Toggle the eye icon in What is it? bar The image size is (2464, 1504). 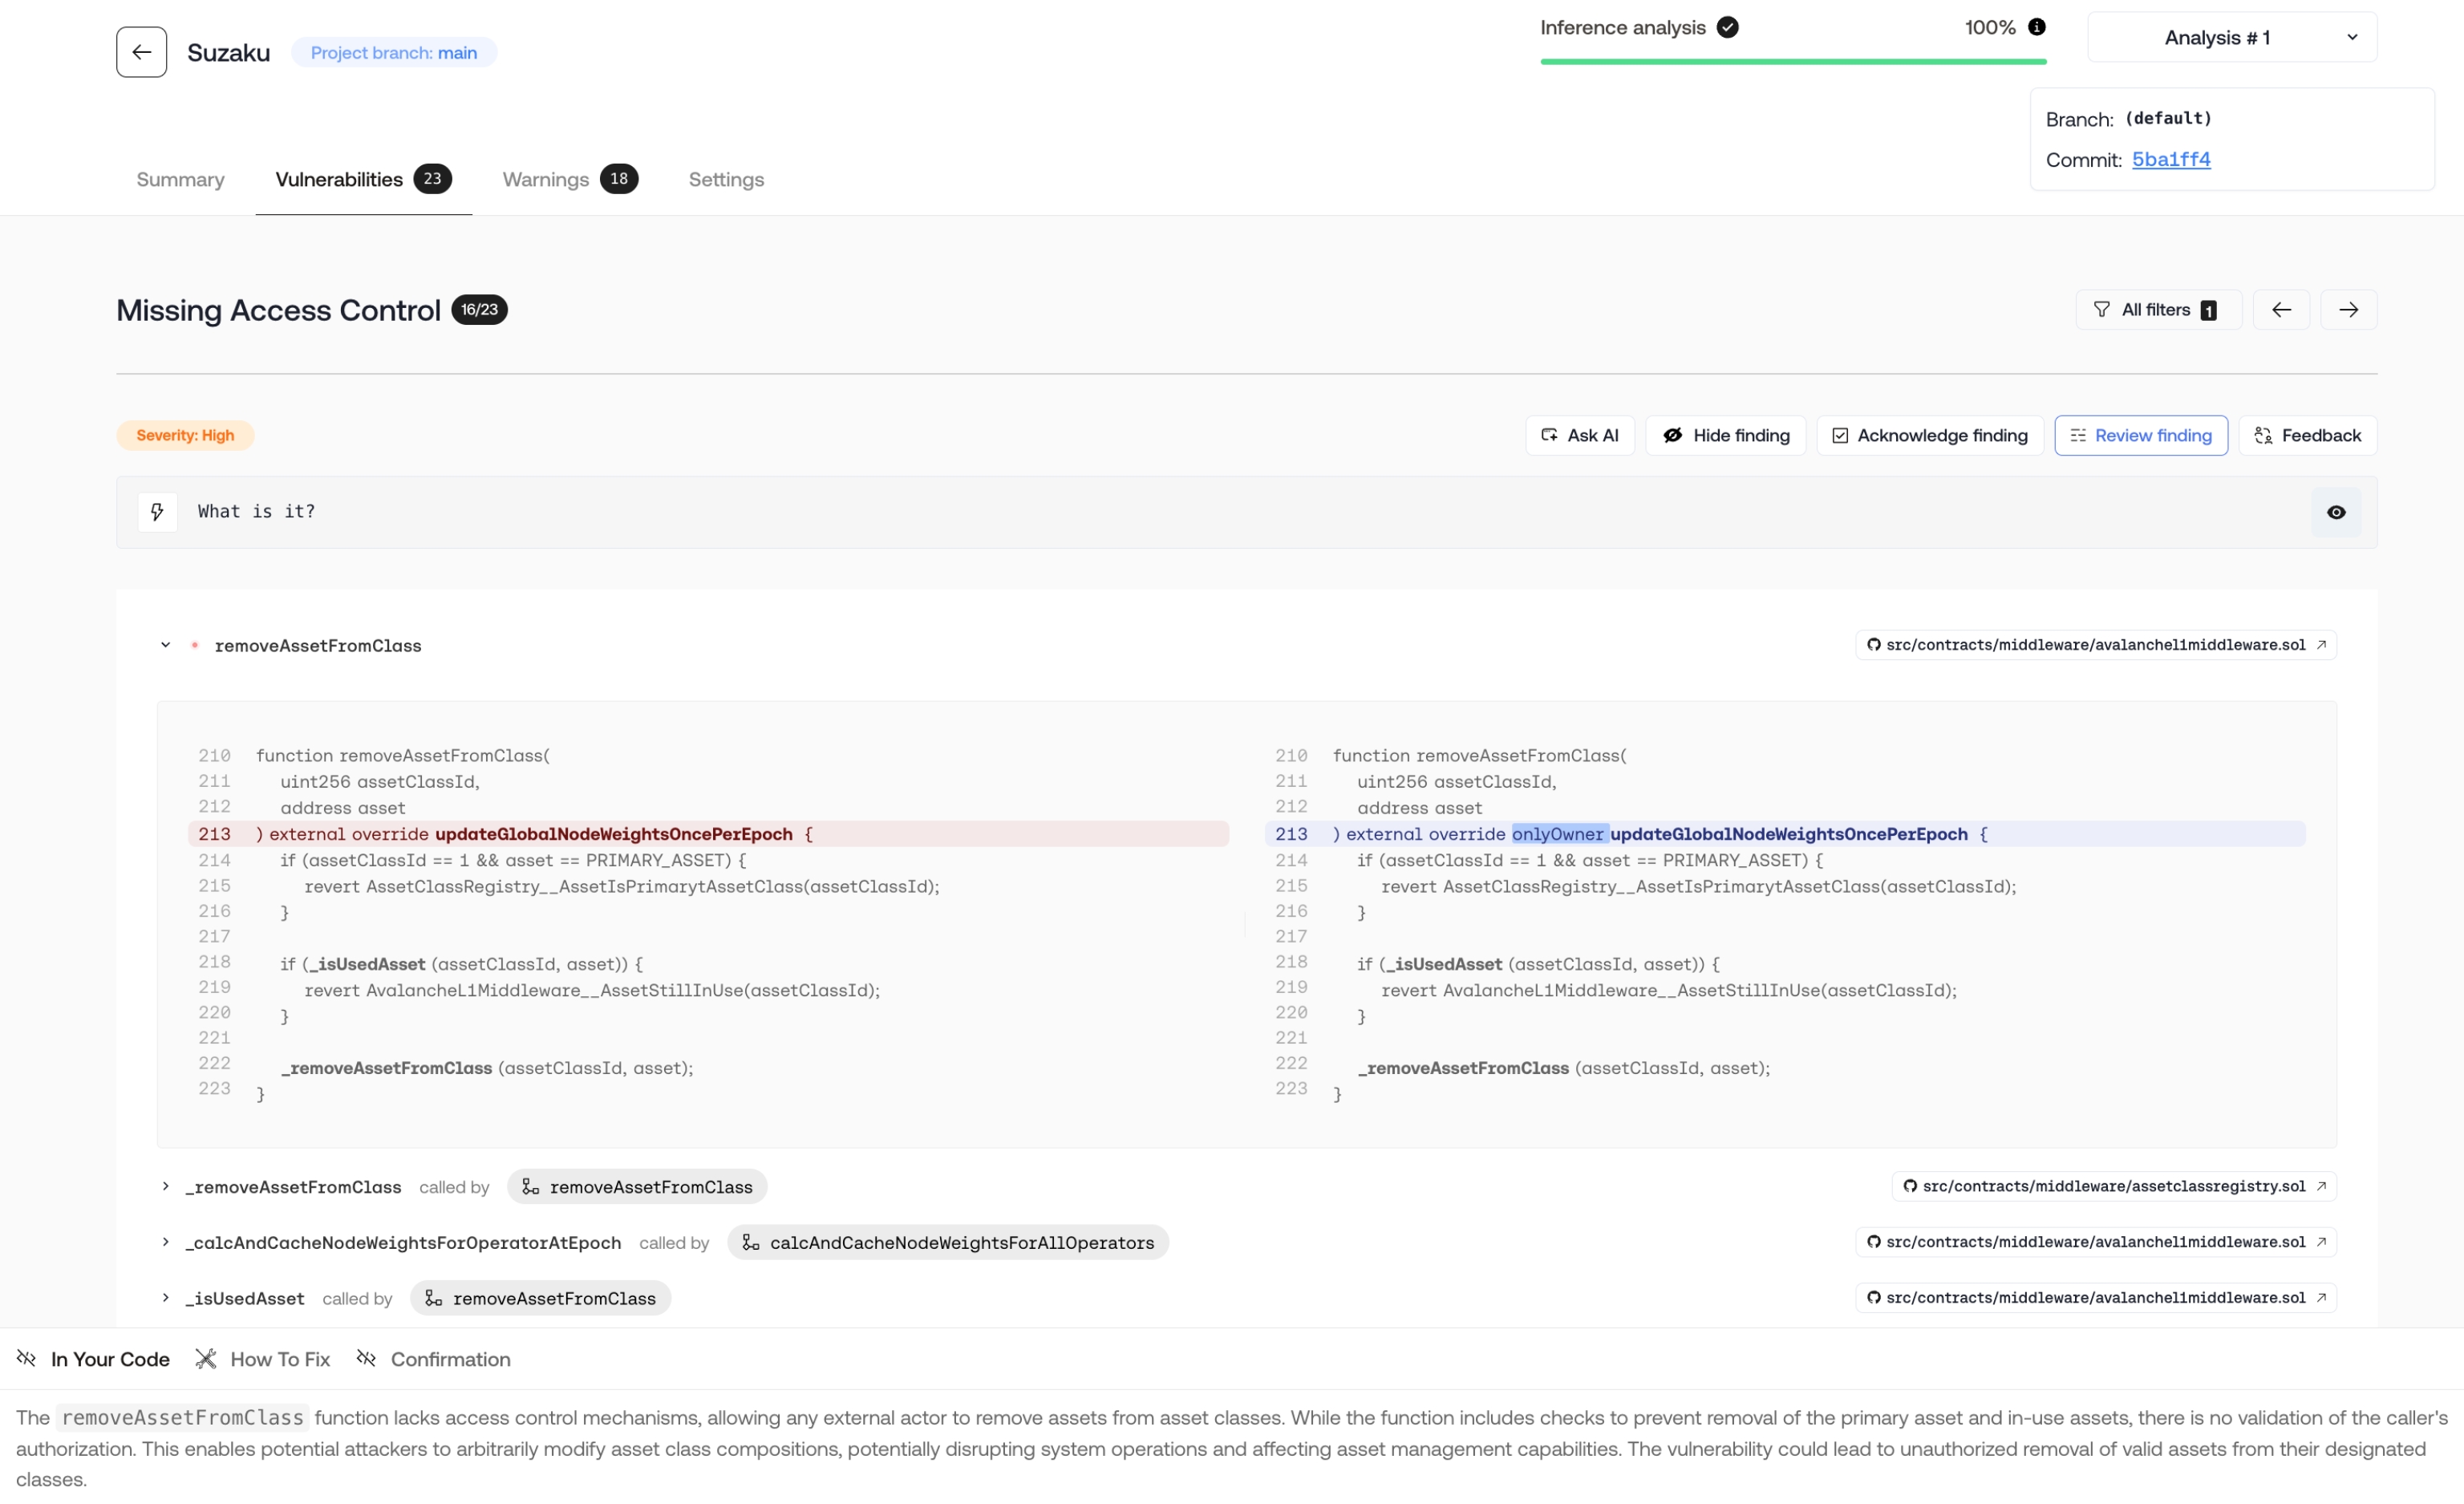(2335, 512)
